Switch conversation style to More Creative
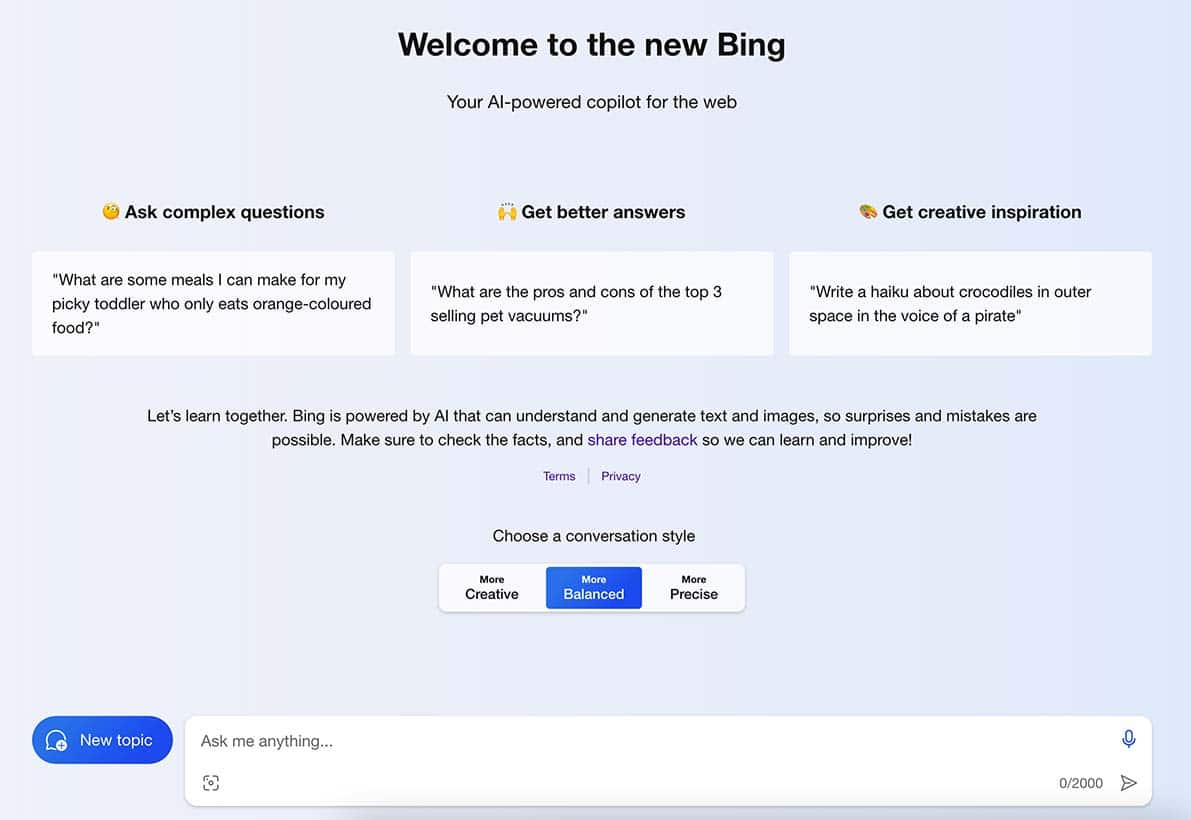The width and height of the screenshot is (1191, 820). (492, 588)
